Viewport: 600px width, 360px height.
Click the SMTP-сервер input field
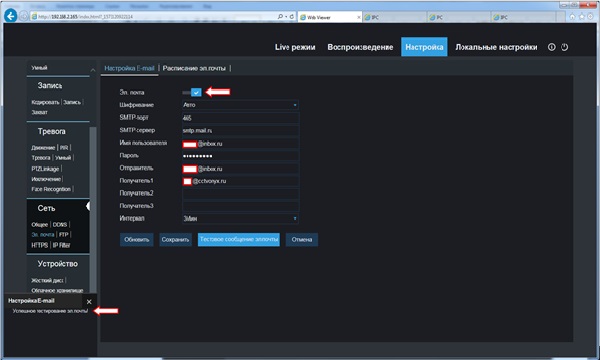pos(240,130)
